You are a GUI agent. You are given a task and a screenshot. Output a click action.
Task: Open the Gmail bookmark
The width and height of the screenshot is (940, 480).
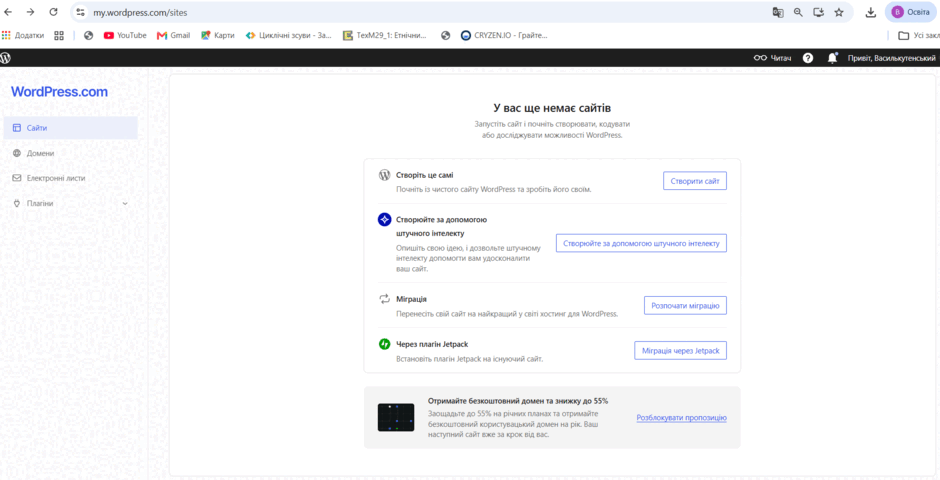pos(173,35)
